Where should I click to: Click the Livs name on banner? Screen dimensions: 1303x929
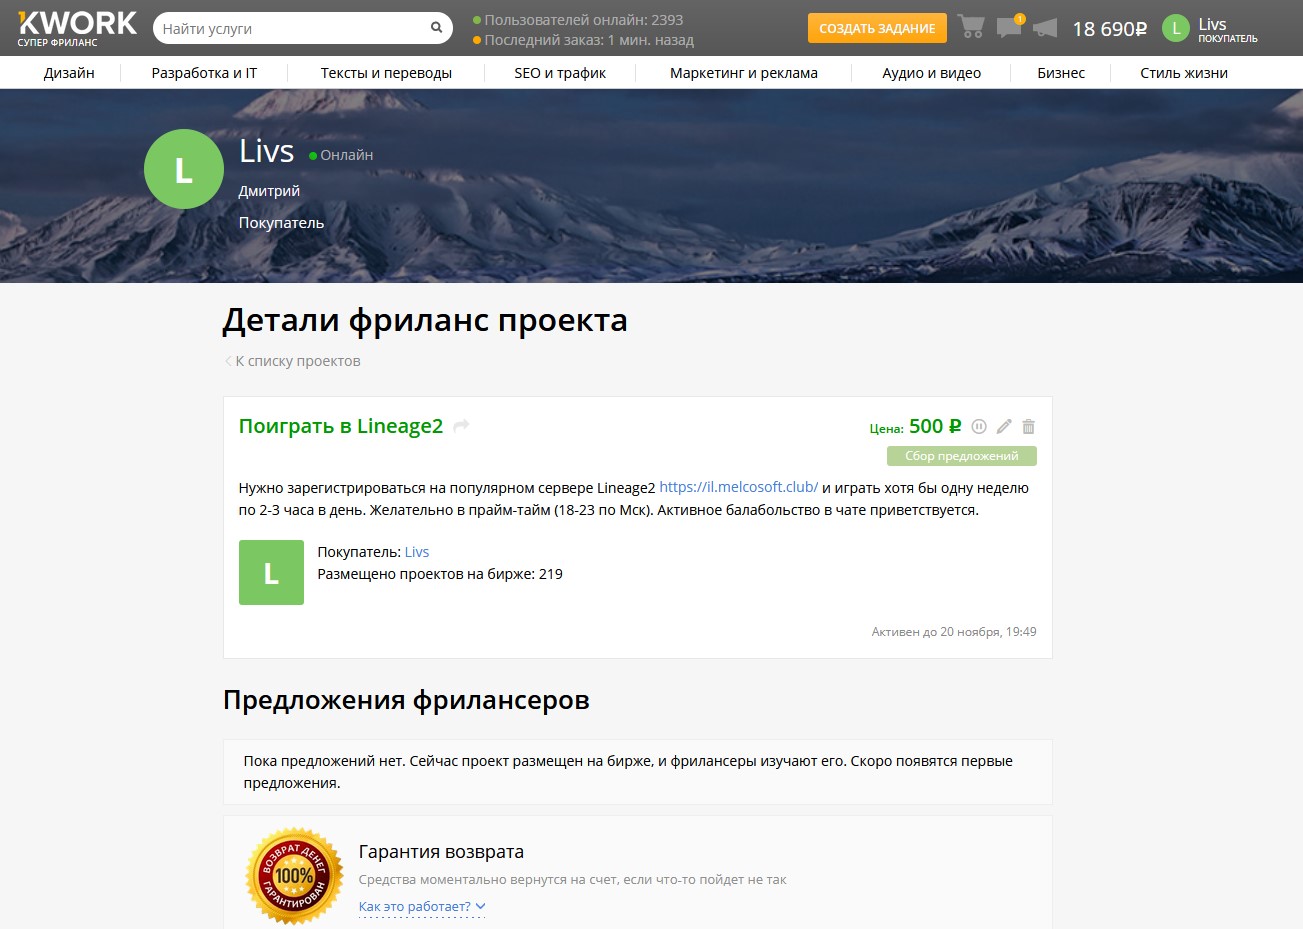(266, 151)
